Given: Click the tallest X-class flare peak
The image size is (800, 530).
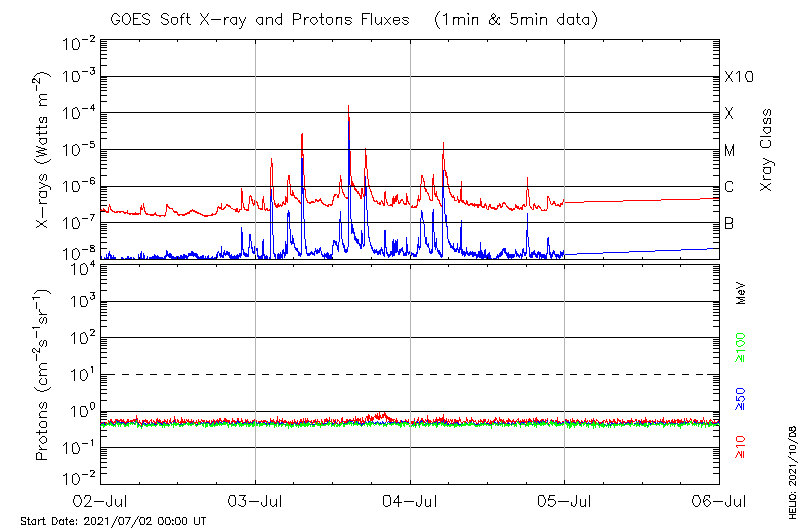Looking at the screenshot, I should coord(348,108).
